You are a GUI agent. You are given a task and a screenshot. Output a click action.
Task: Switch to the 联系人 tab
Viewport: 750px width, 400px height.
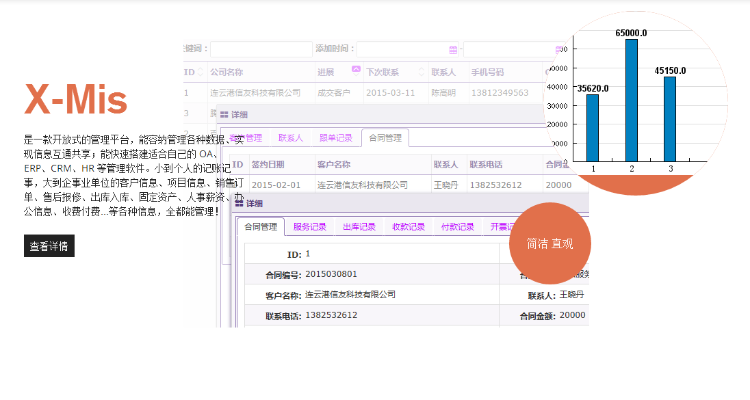(290, 138)
